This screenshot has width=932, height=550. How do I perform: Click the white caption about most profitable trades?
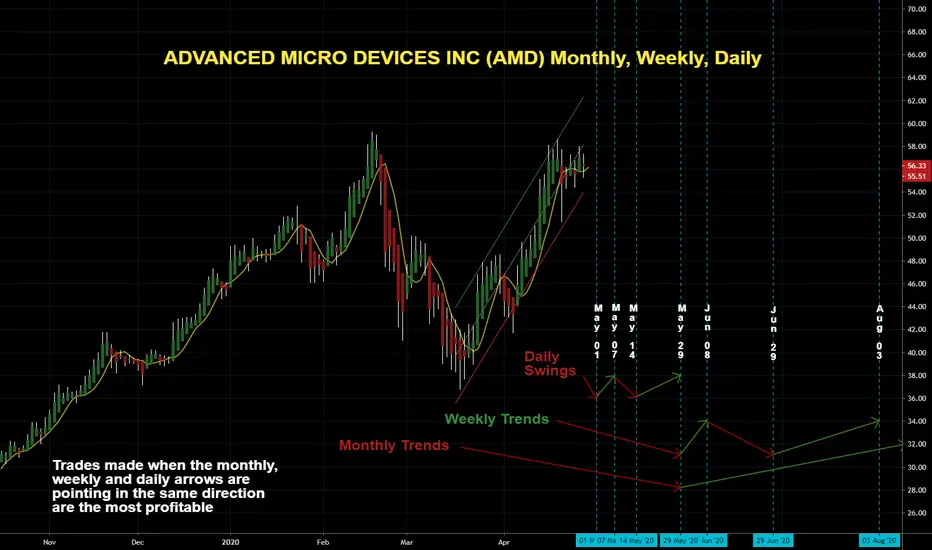click(165, 486)
